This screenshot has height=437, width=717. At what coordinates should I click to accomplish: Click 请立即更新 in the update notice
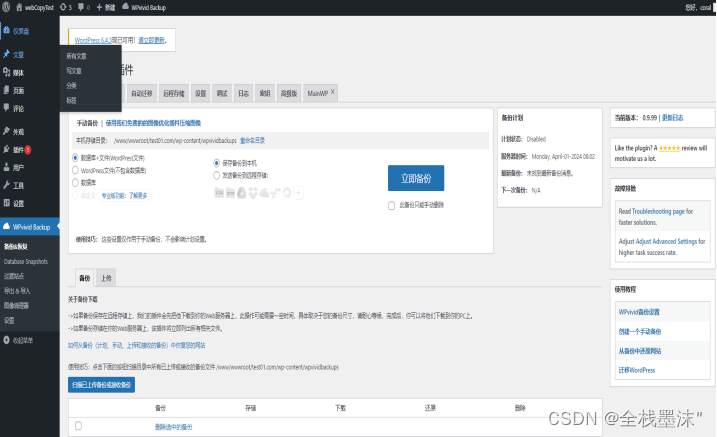pyautogui.click(x=151, y=40)
